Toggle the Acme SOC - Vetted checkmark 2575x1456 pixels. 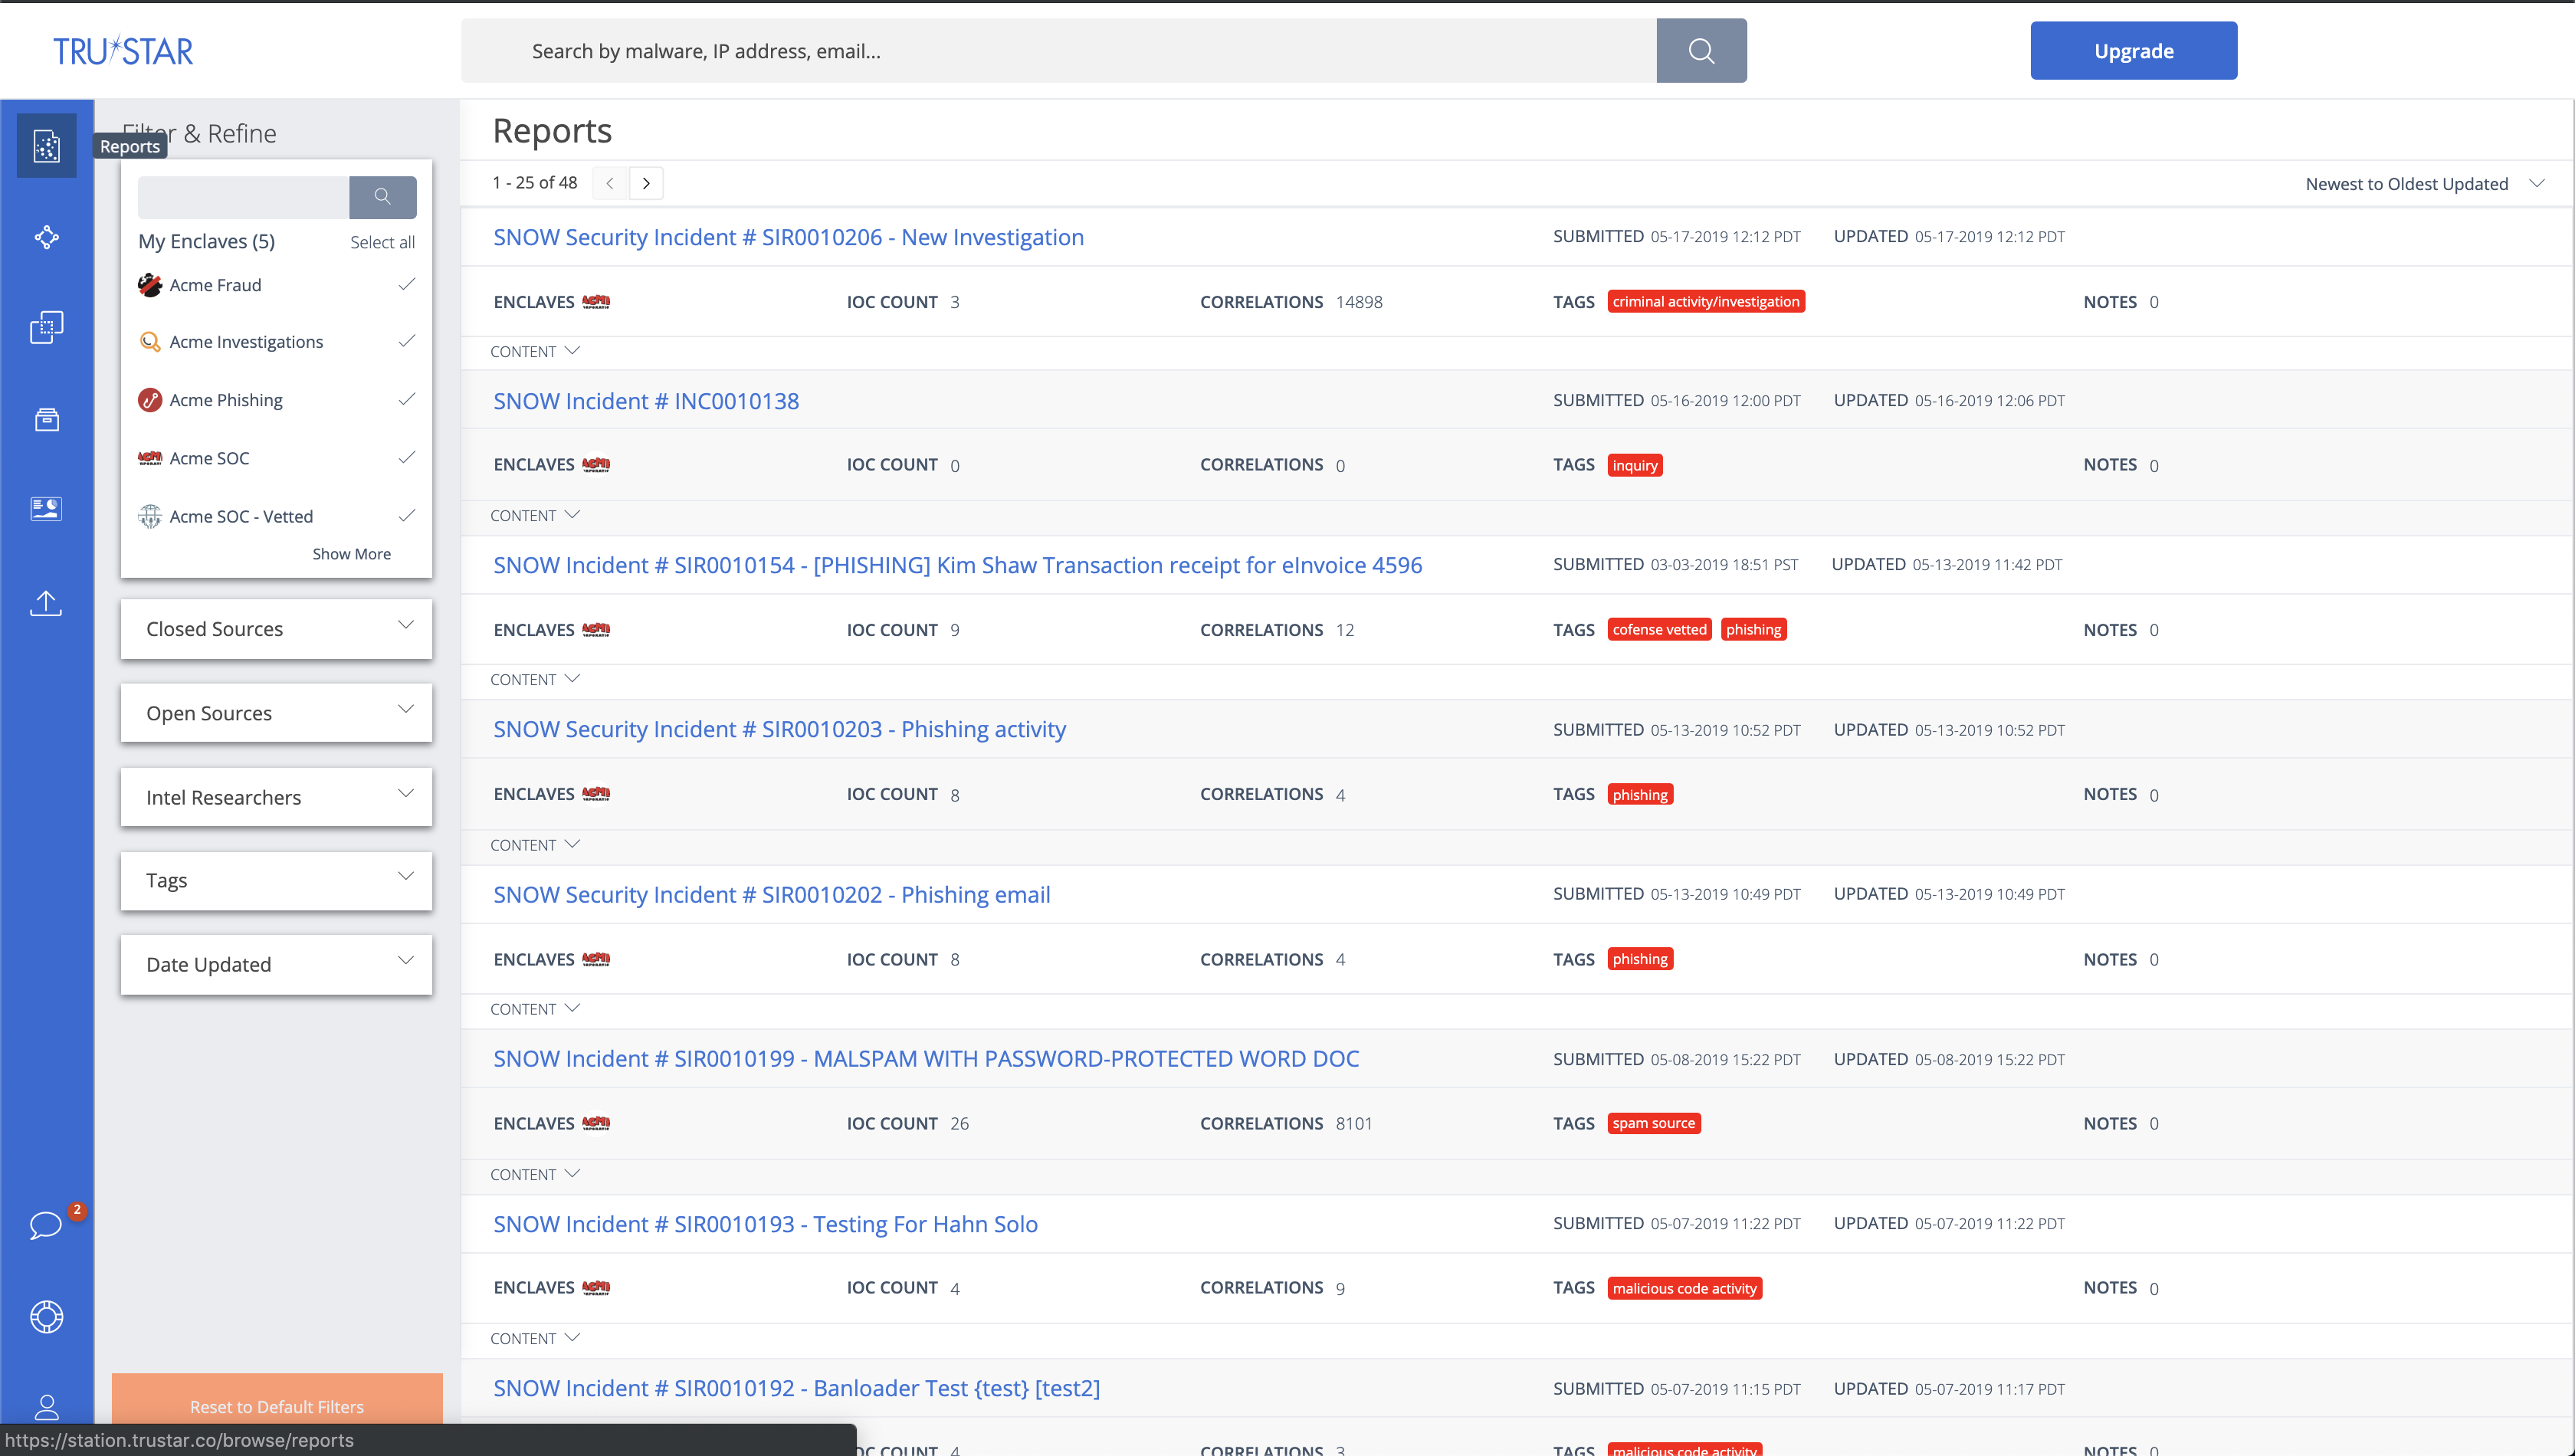[x=406, y=515]
